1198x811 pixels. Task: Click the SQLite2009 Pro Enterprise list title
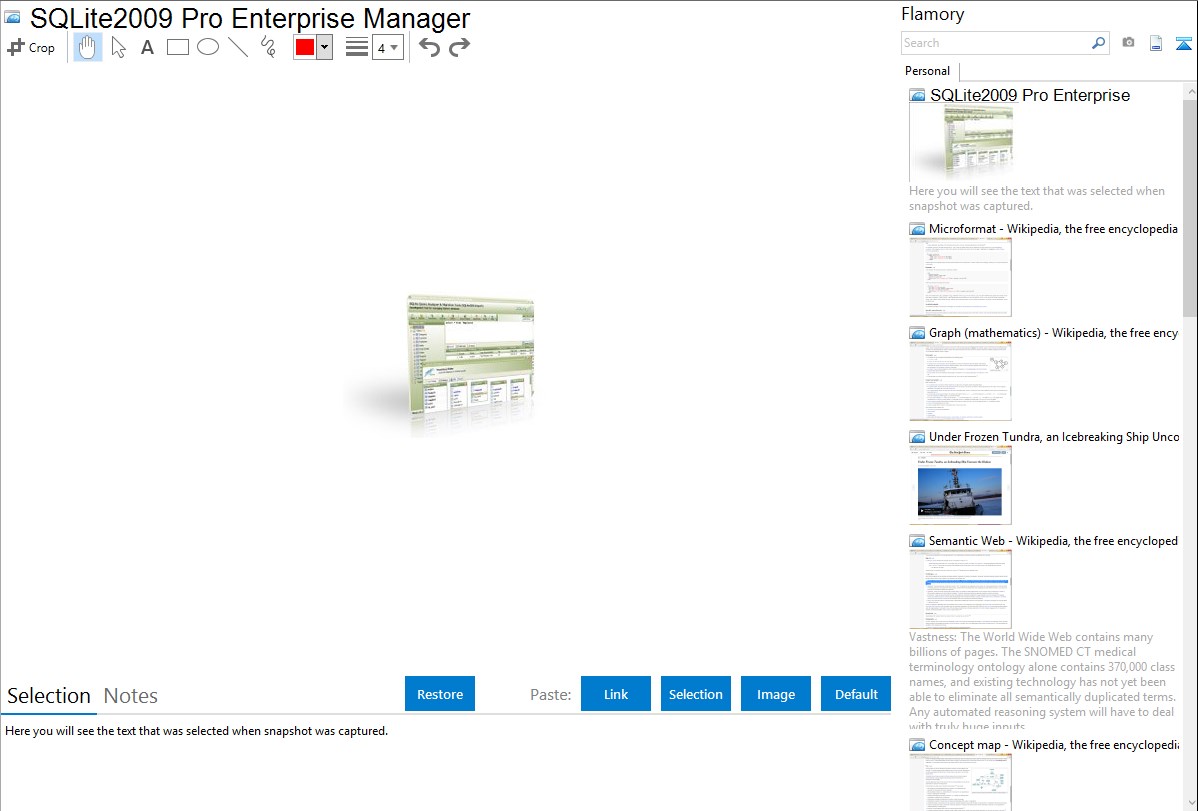pyautogui.click(x=1030, y=95)
